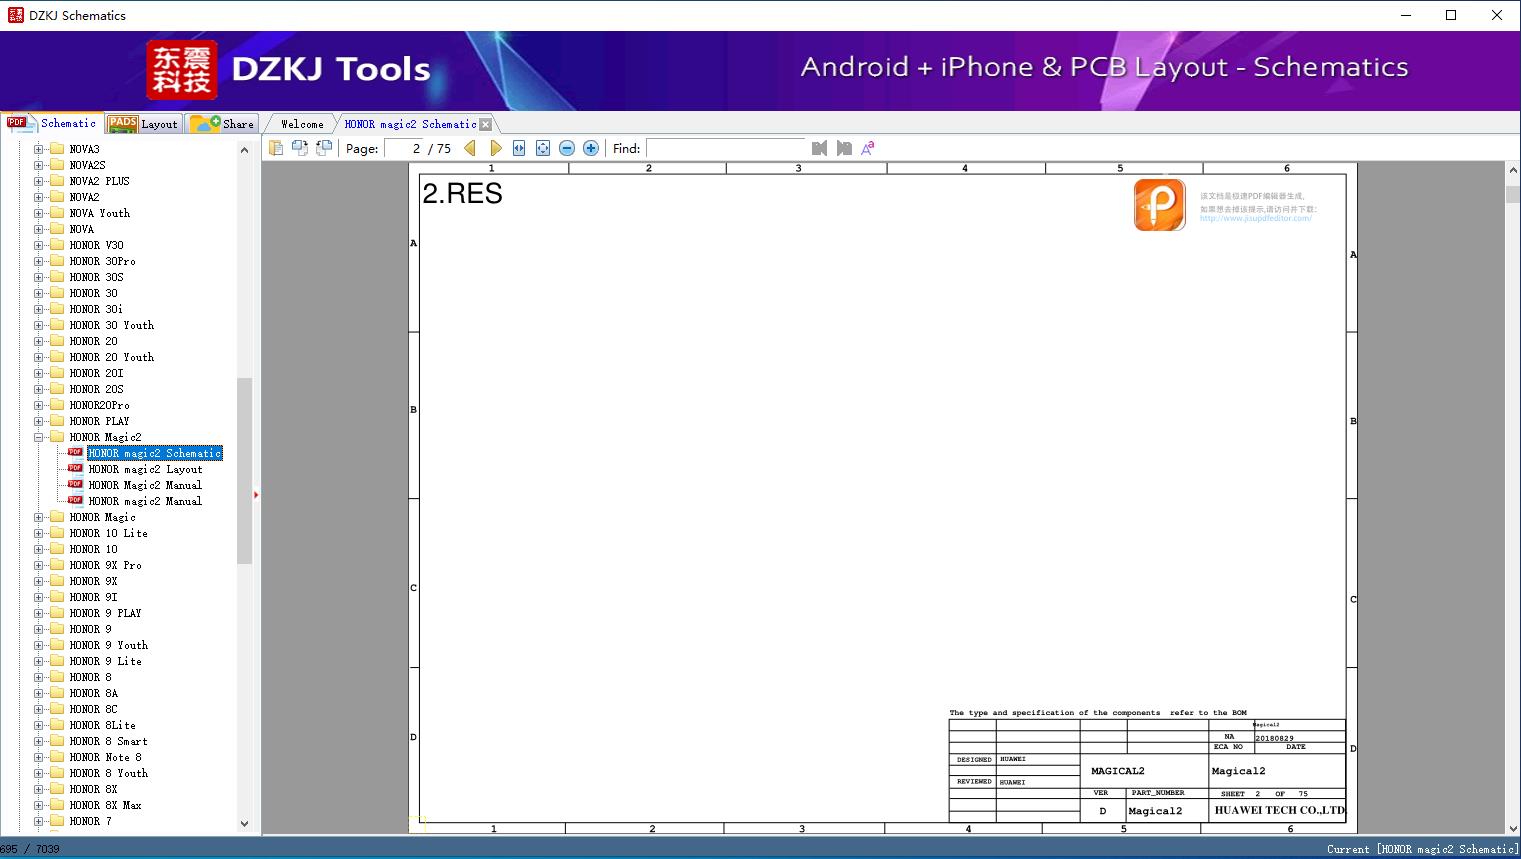Expand the HONOR 8X Max folder

click(39, 805)
